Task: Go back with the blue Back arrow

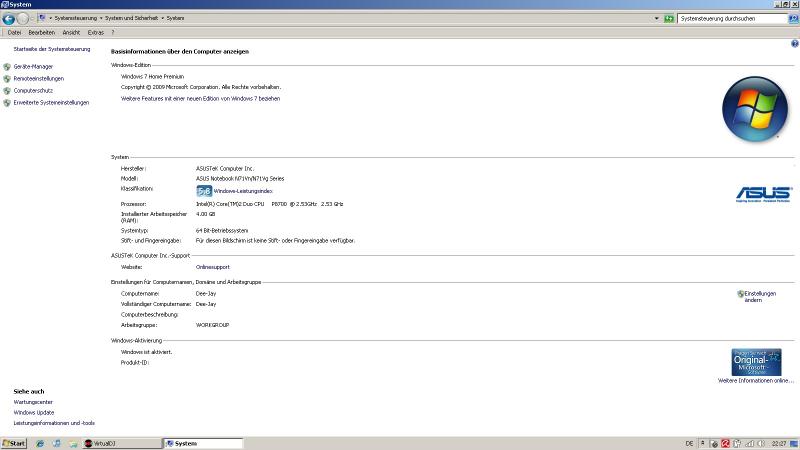Action: (9, 19)
